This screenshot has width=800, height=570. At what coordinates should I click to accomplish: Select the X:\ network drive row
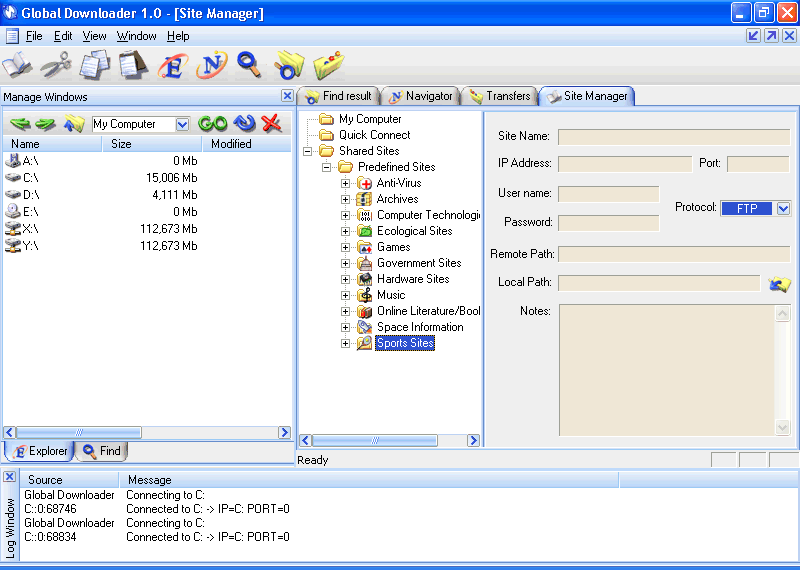point(147,229)
